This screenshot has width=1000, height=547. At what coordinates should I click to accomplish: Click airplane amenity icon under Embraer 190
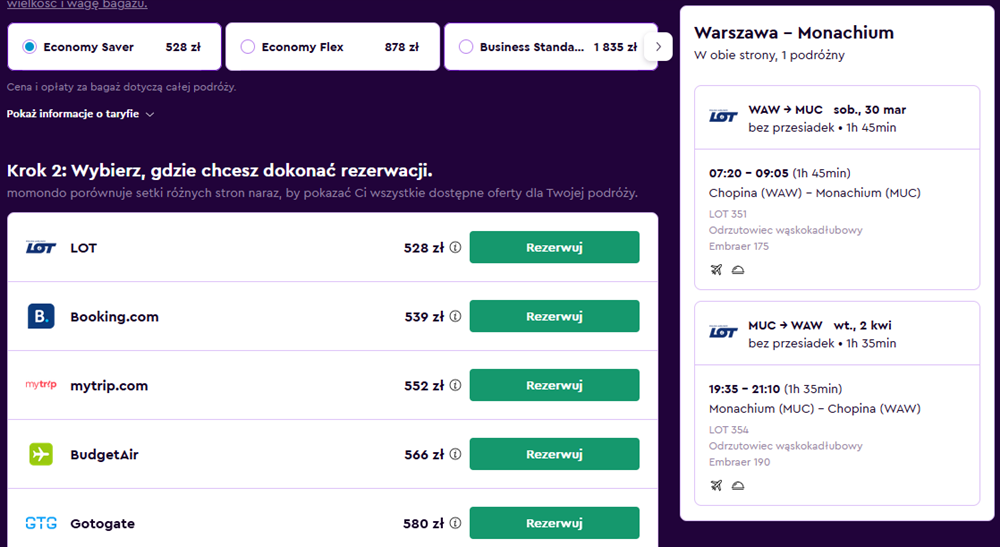(716, 485)
